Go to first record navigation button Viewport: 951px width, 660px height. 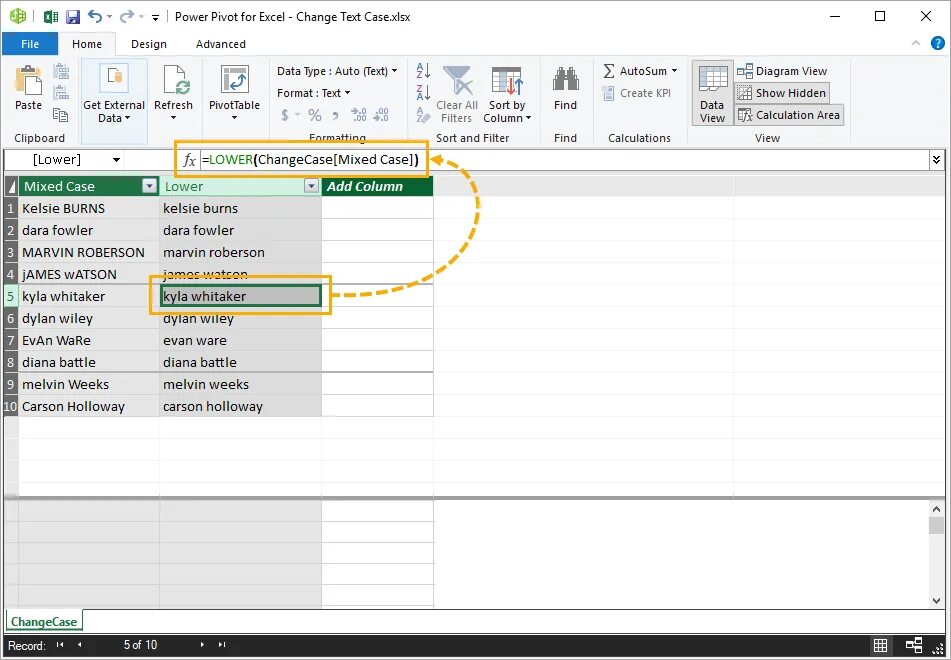click(59, 645)
